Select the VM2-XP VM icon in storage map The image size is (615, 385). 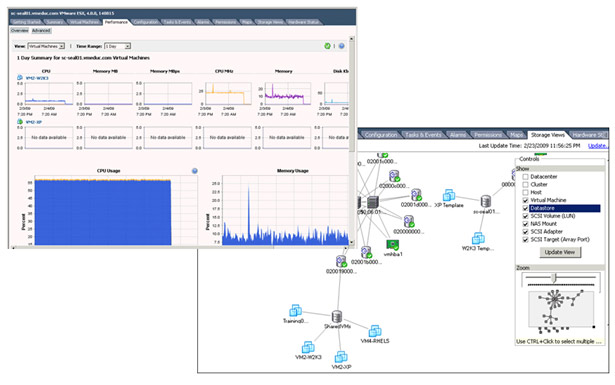341,357
